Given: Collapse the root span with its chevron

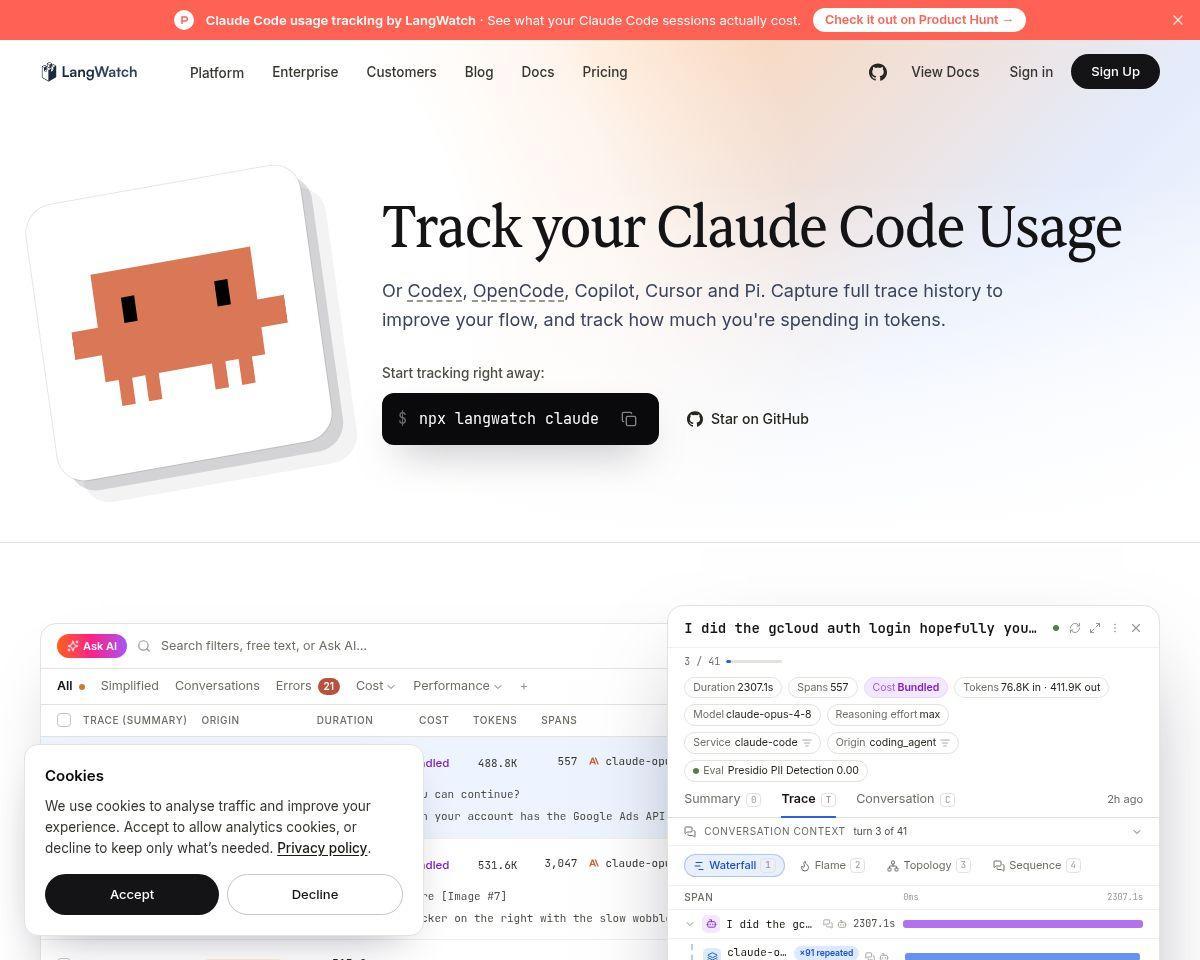Looking at the screenshot, I should [690, 924].
